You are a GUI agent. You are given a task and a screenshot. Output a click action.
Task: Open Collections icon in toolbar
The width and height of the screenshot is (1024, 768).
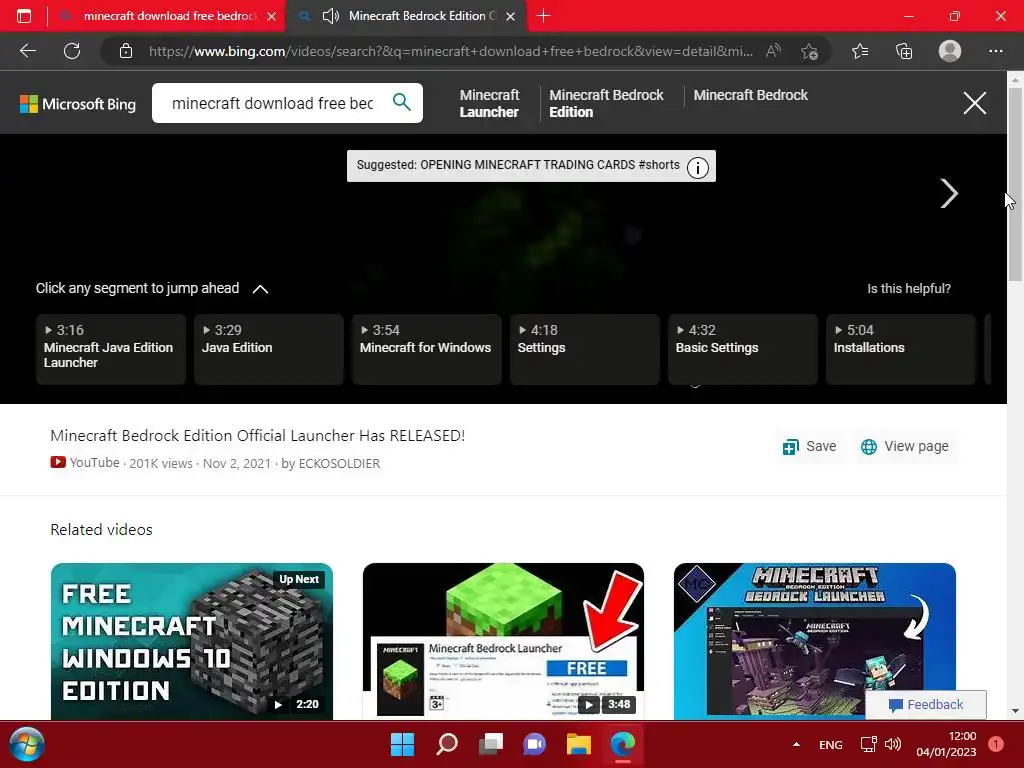[904, 51]
